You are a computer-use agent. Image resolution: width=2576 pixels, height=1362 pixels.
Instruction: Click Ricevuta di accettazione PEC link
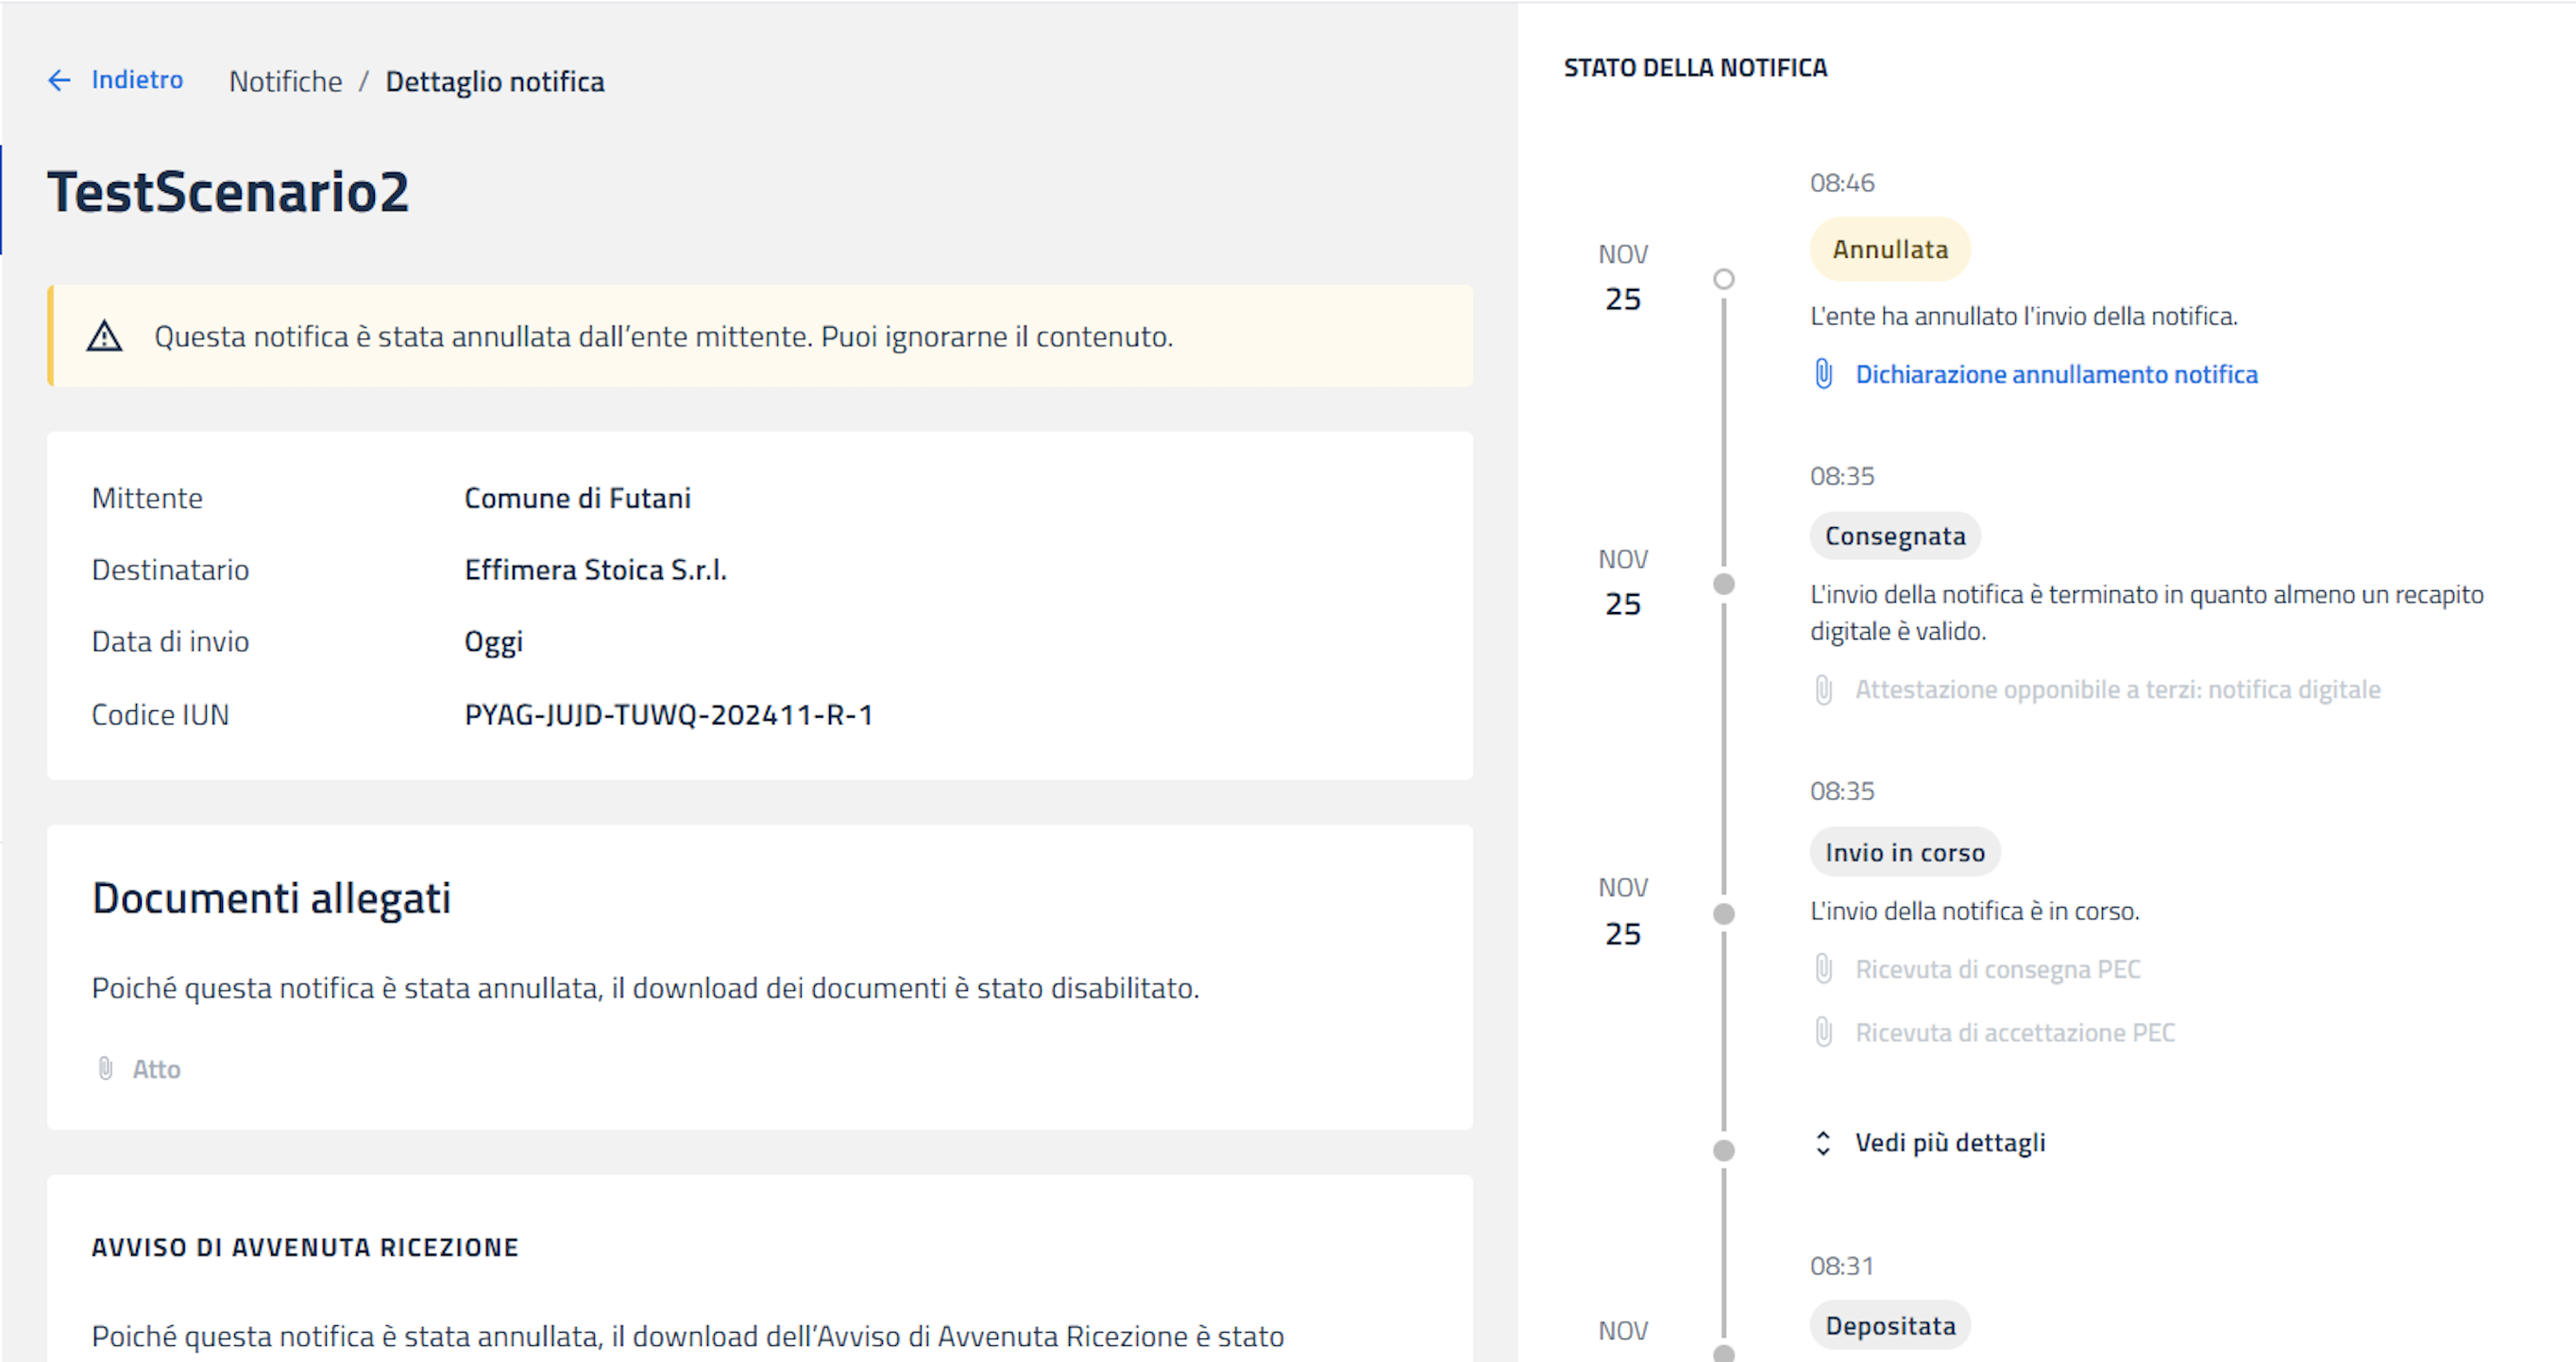click(2014, 1032)
